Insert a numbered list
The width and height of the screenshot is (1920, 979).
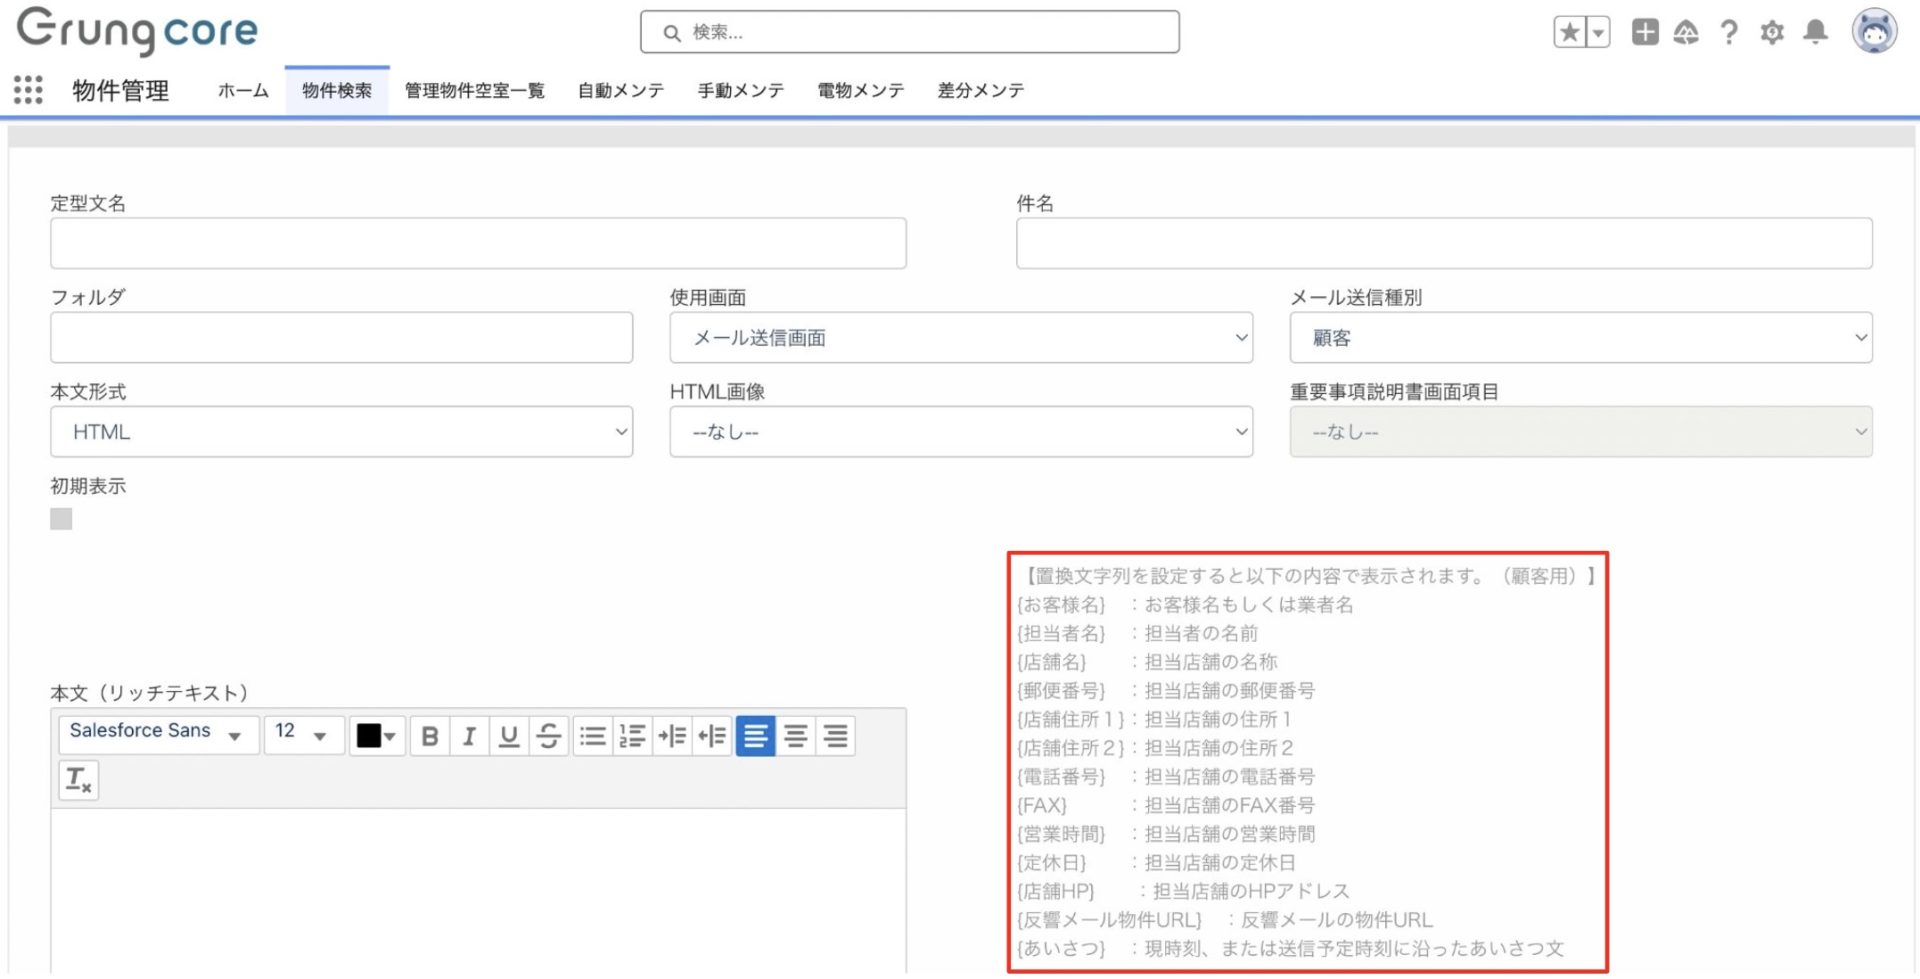click(632, 737)
